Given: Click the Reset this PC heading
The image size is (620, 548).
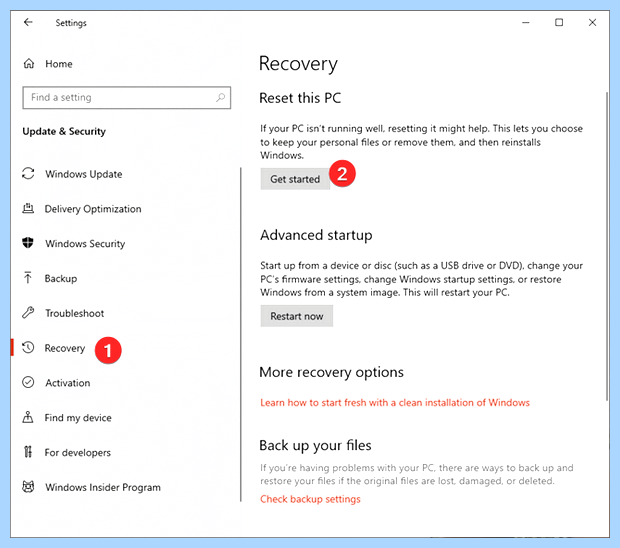Looking at the screenshot, I should tap(300, 98).
